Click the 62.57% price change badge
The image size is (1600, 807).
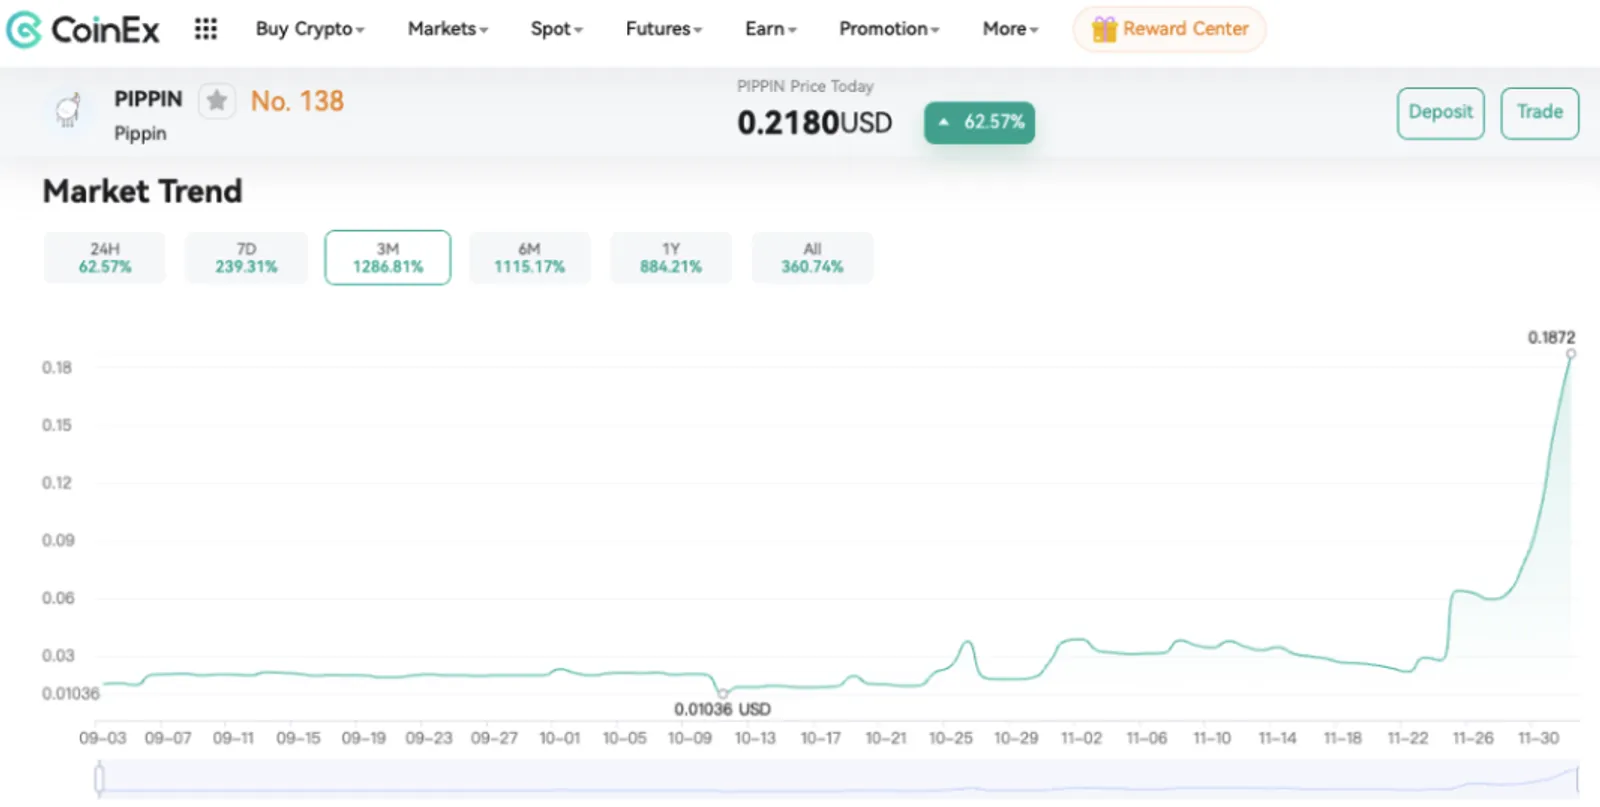click(x=979, y=122)
